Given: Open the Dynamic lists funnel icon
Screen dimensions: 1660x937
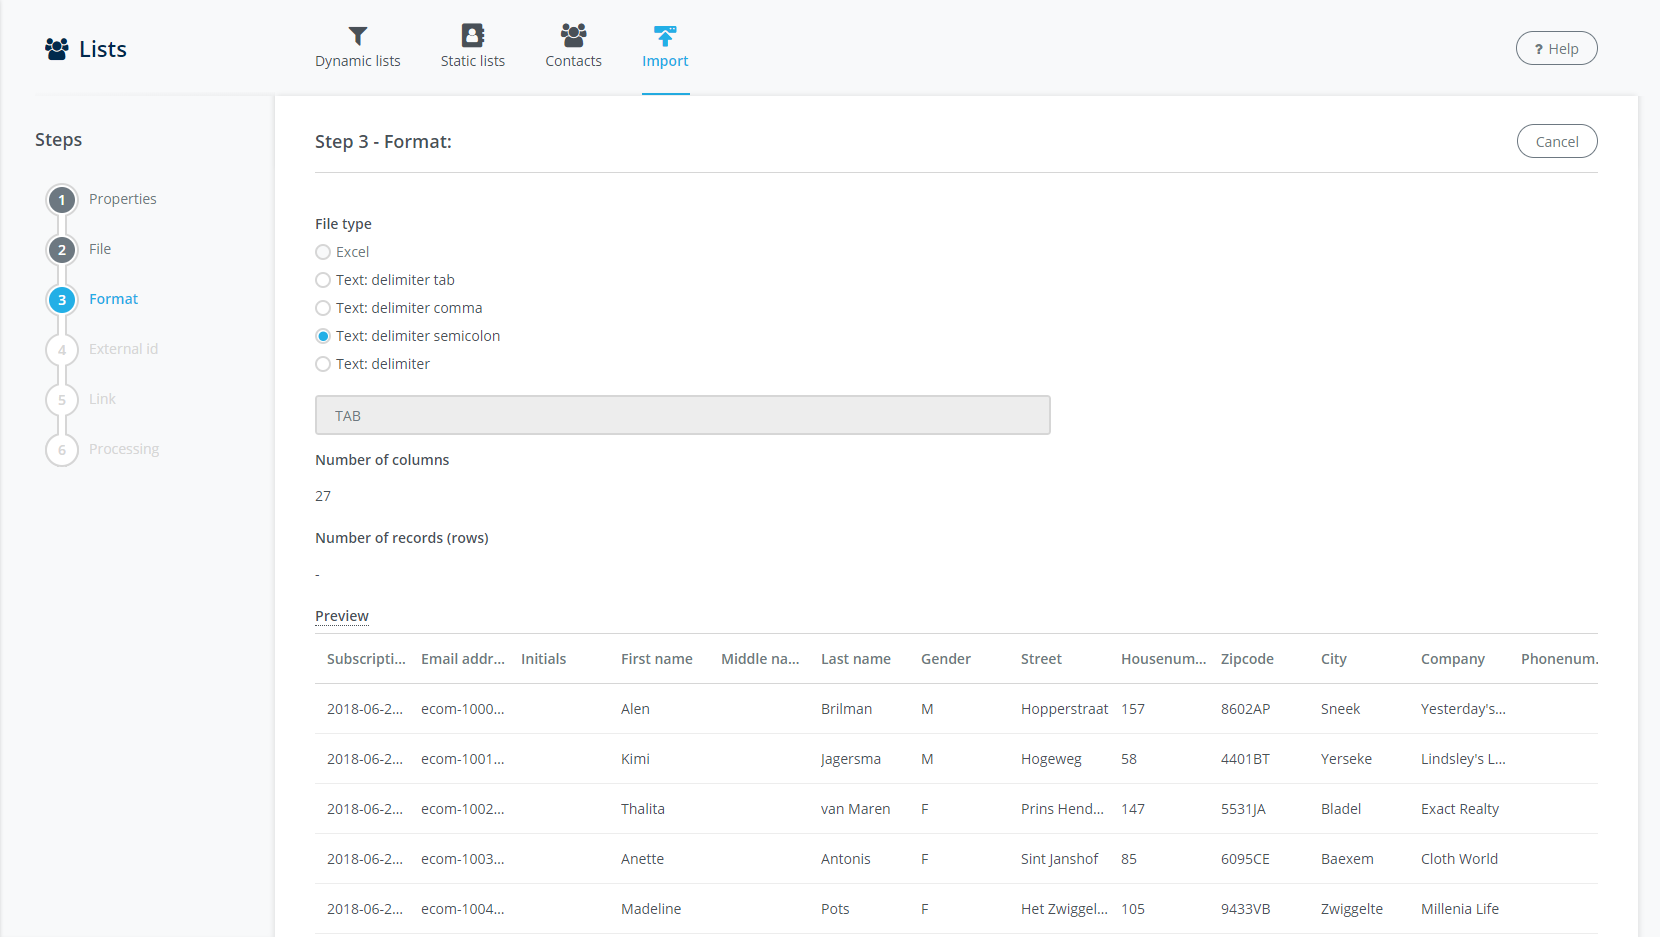Looking at the screenshot, I should tap(358, 36).
